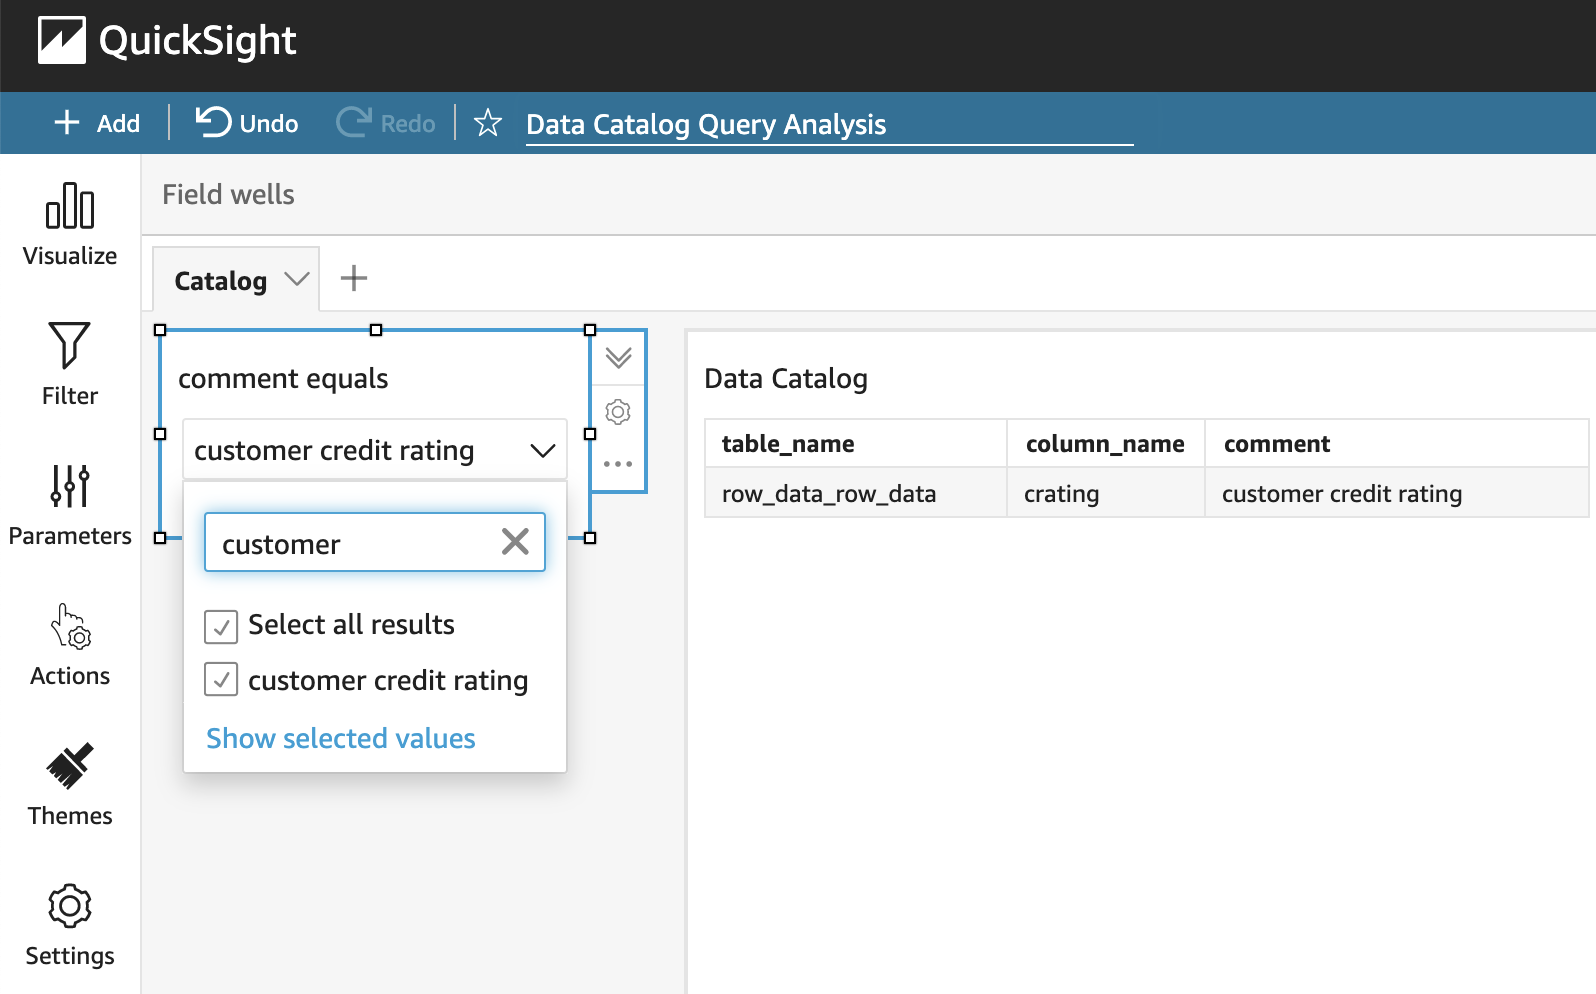Clear the customer search text

pyautogui.click(x=515, y=542)
